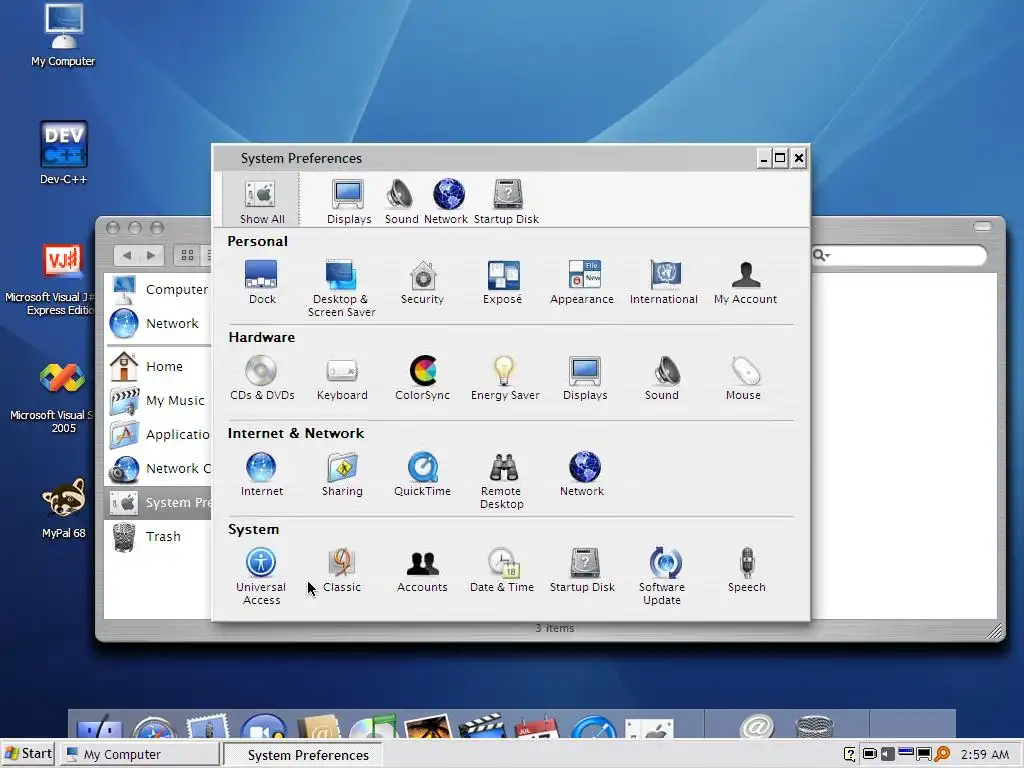Open Desktop & Screen Saver preferences
The height and width of the screenshot is (768, 1024).
click(x=342, y=289)
